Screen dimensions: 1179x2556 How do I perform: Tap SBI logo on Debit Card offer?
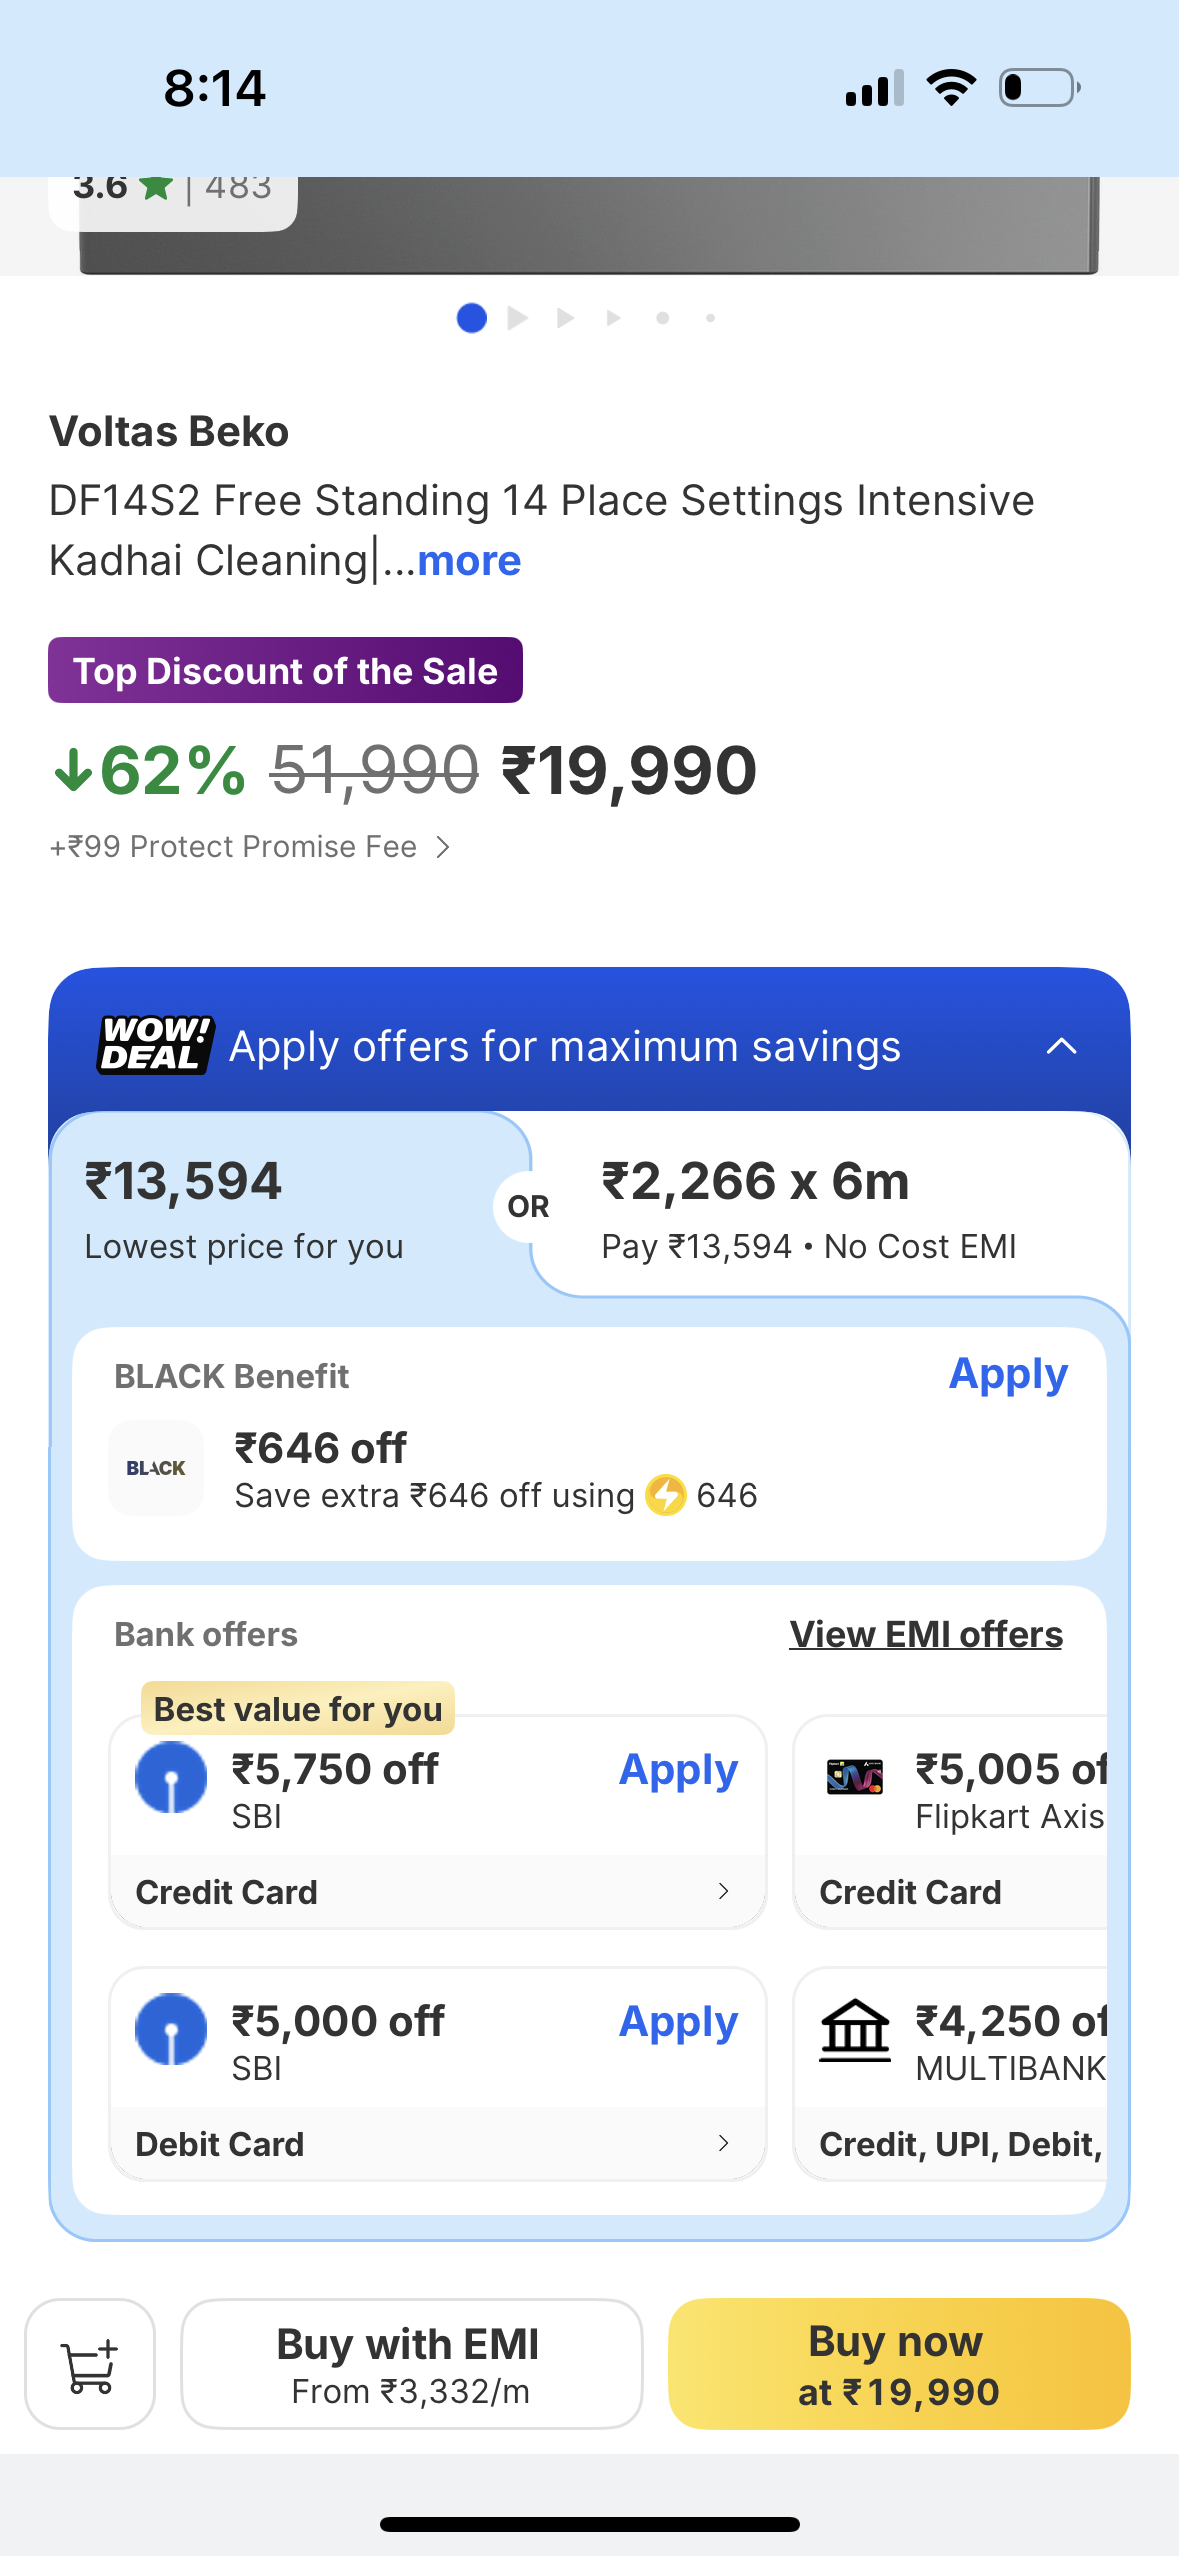tap(171, 2029)
